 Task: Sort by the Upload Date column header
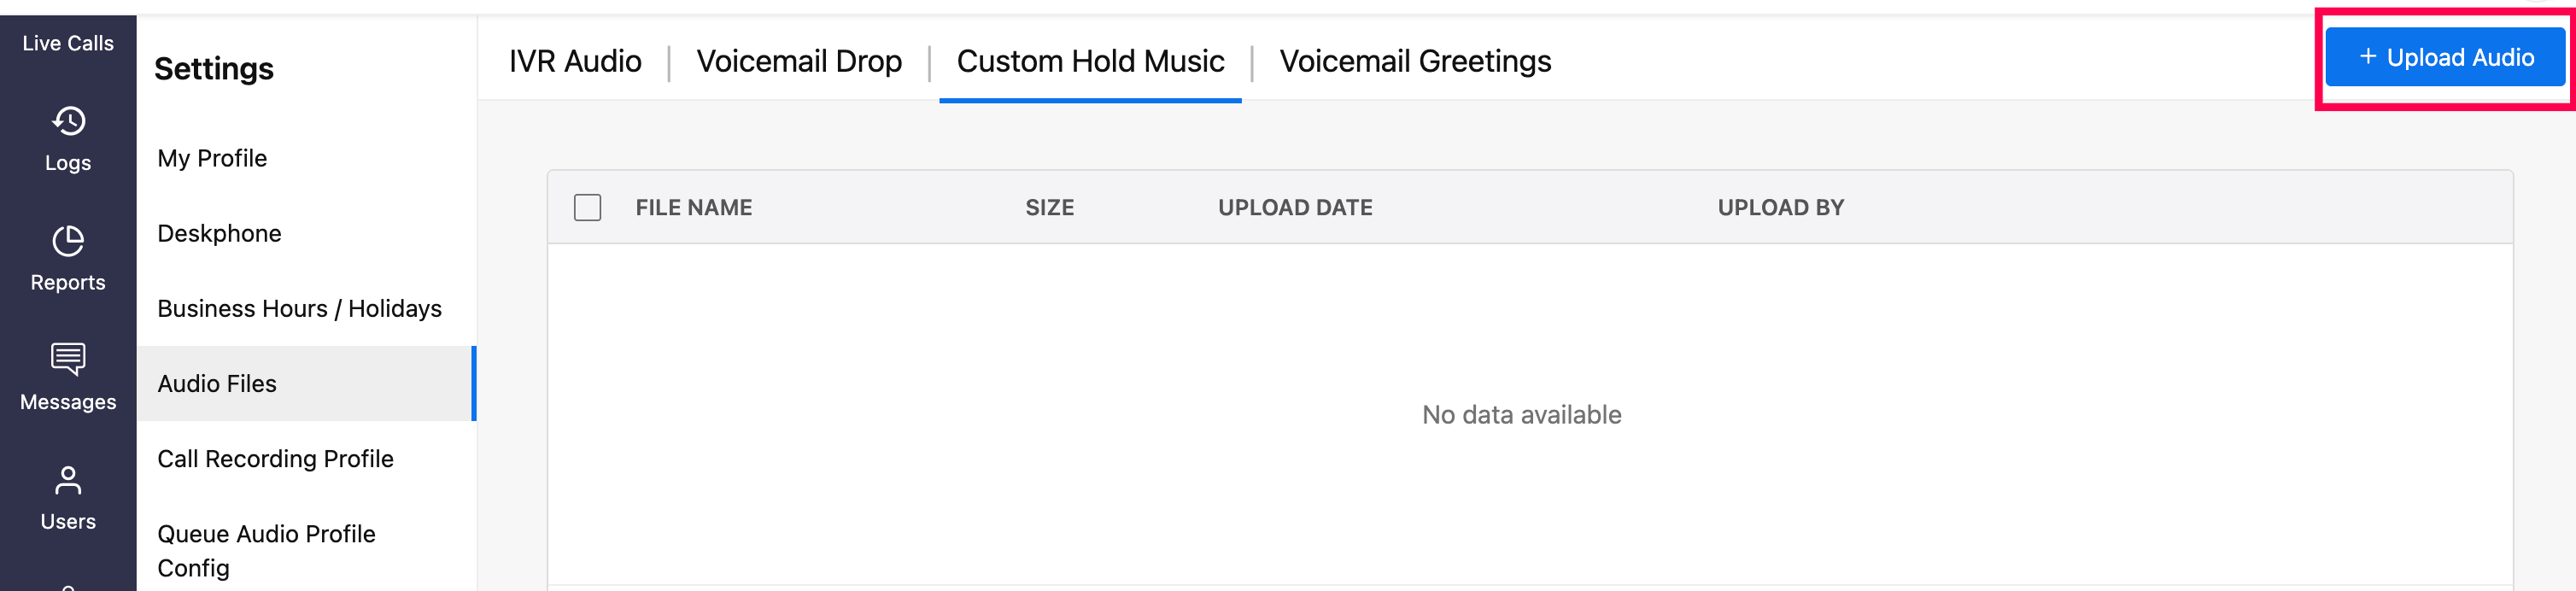coord(1294,208)
